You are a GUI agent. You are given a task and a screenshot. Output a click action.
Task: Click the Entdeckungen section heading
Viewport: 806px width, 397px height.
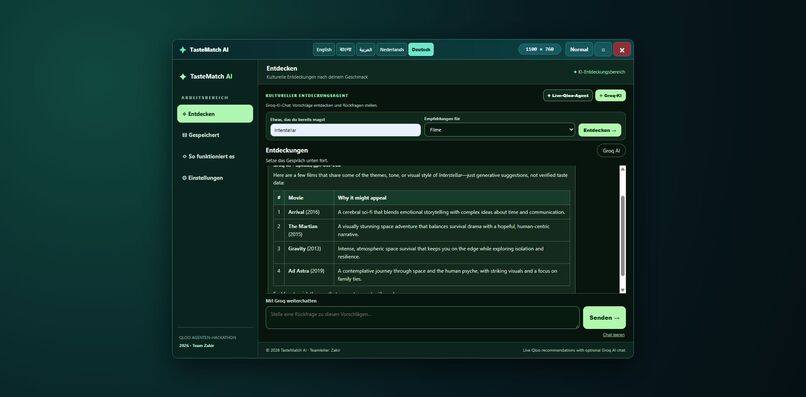click(x=287, y=150)
